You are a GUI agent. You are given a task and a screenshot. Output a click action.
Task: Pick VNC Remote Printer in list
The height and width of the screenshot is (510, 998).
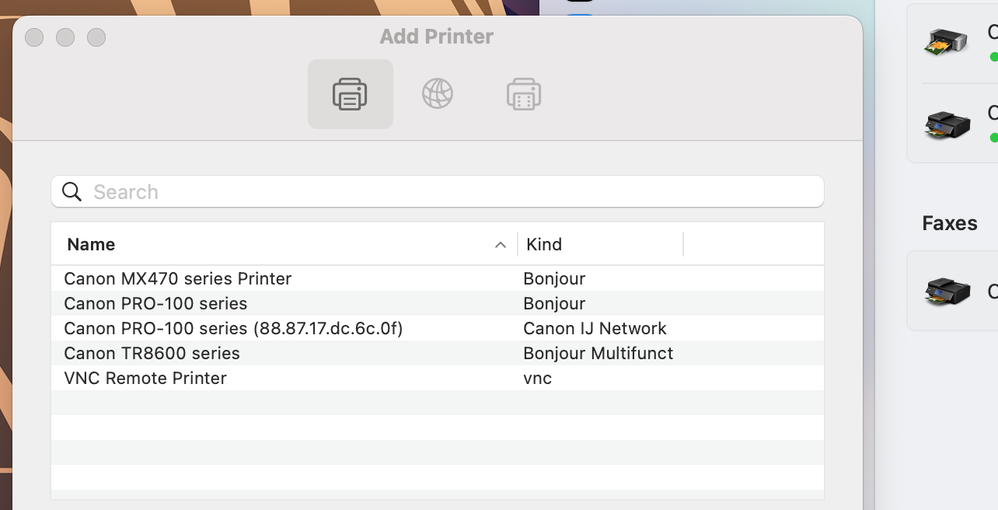tap(437, 378)
